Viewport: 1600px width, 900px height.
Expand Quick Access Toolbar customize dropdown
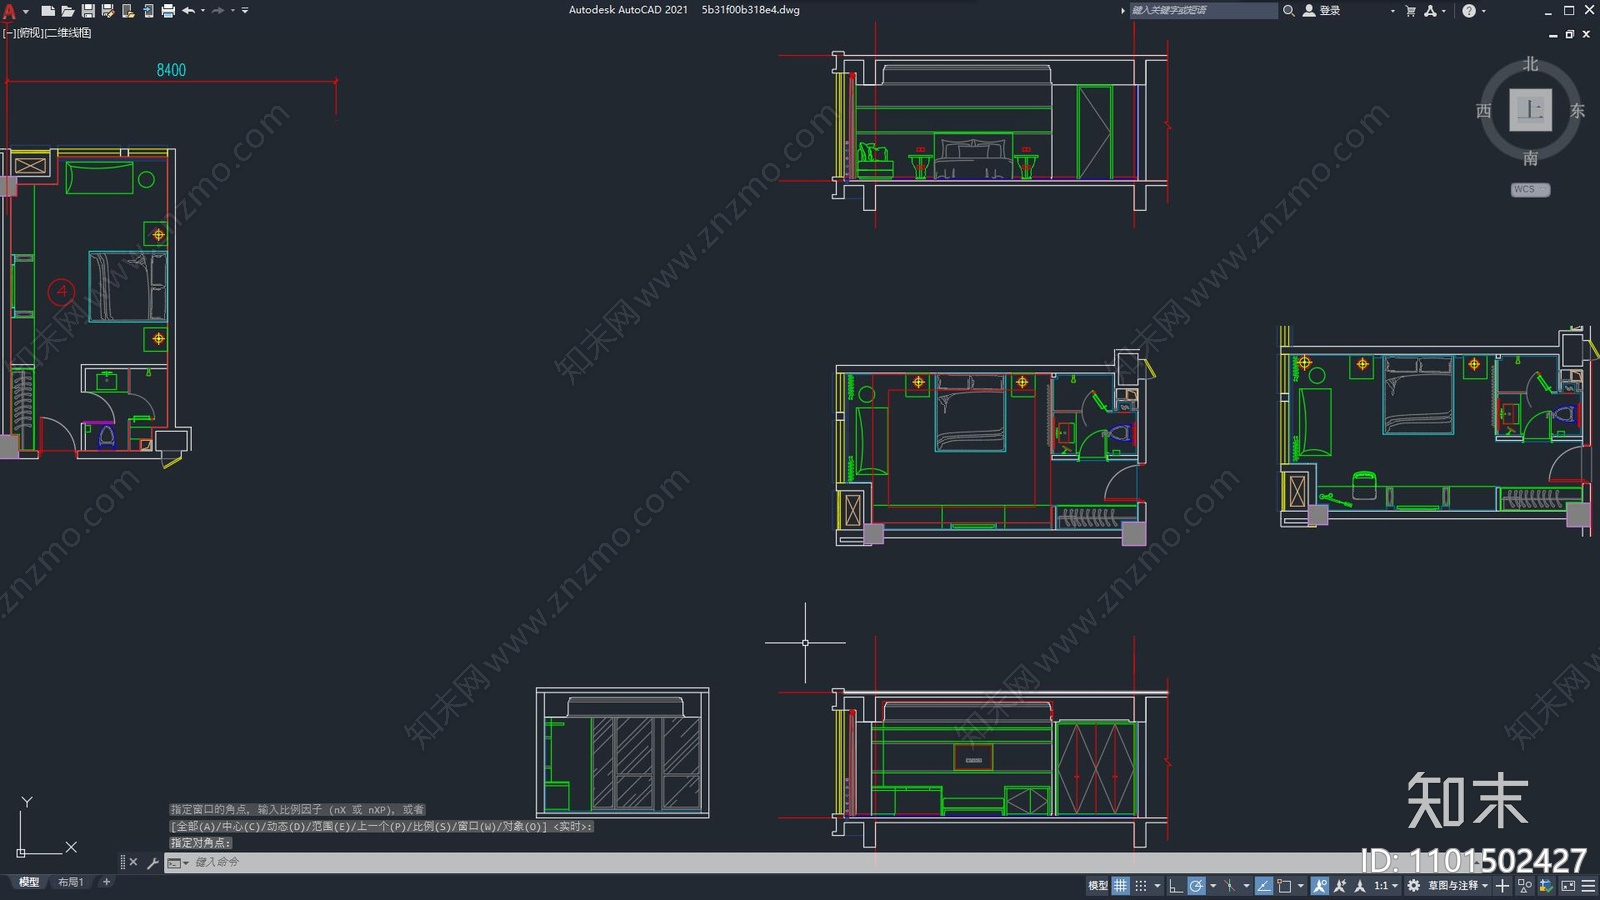245,11
